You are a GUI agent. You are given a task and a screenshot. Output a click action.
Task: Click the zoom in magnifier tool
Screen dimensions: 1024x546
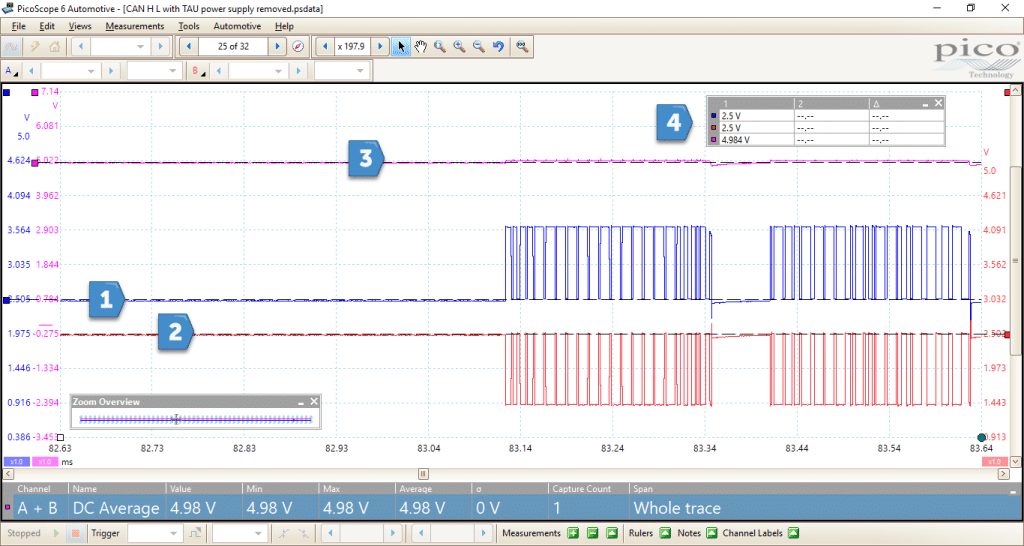(460, 46)
